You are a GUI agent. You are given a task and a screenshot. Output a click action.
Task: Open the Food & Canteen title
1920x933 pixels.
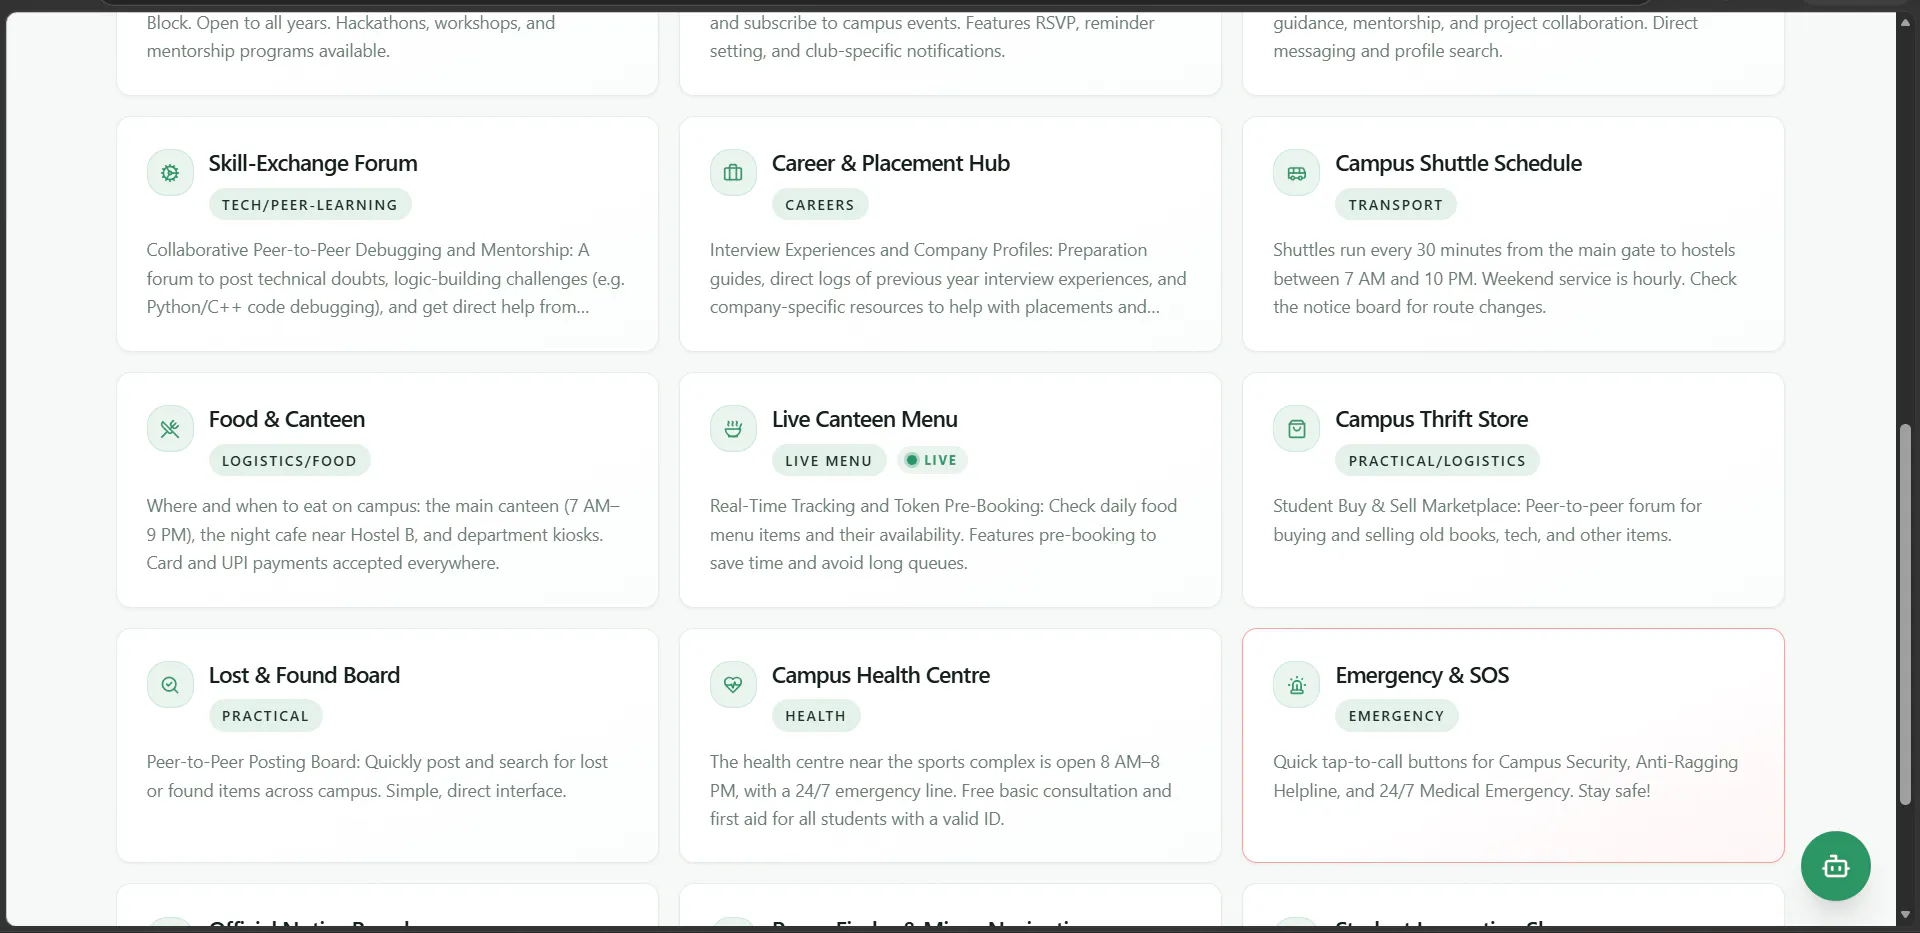(287, 419)
